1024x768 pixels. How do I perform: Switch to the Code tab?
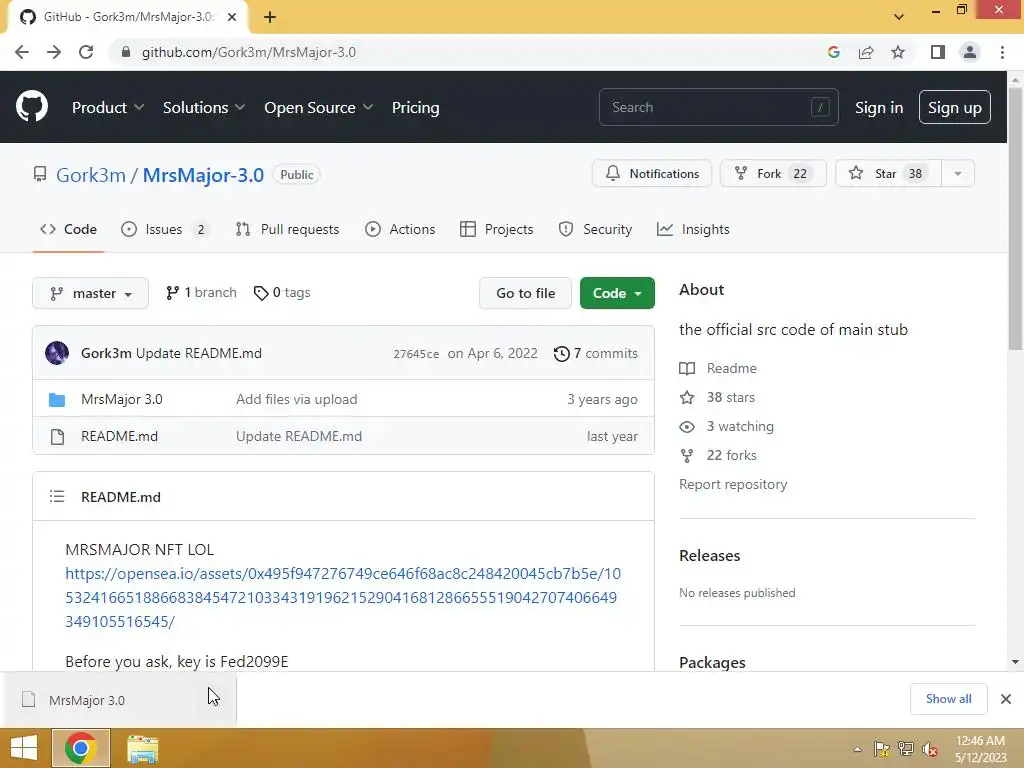click(x=69, y=229)
